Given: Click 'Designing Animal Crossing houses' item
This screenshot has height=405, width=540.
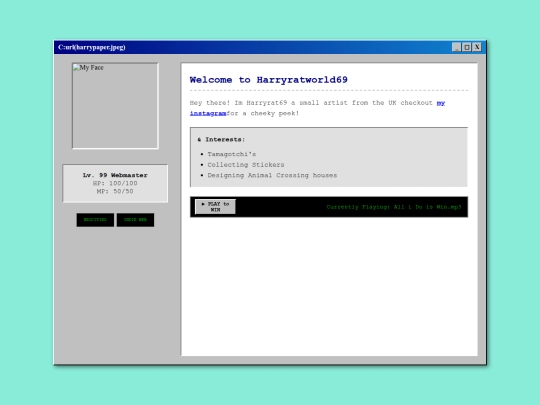Looking at the screenshot, I should pyautogui.click(x=272, y=175).
